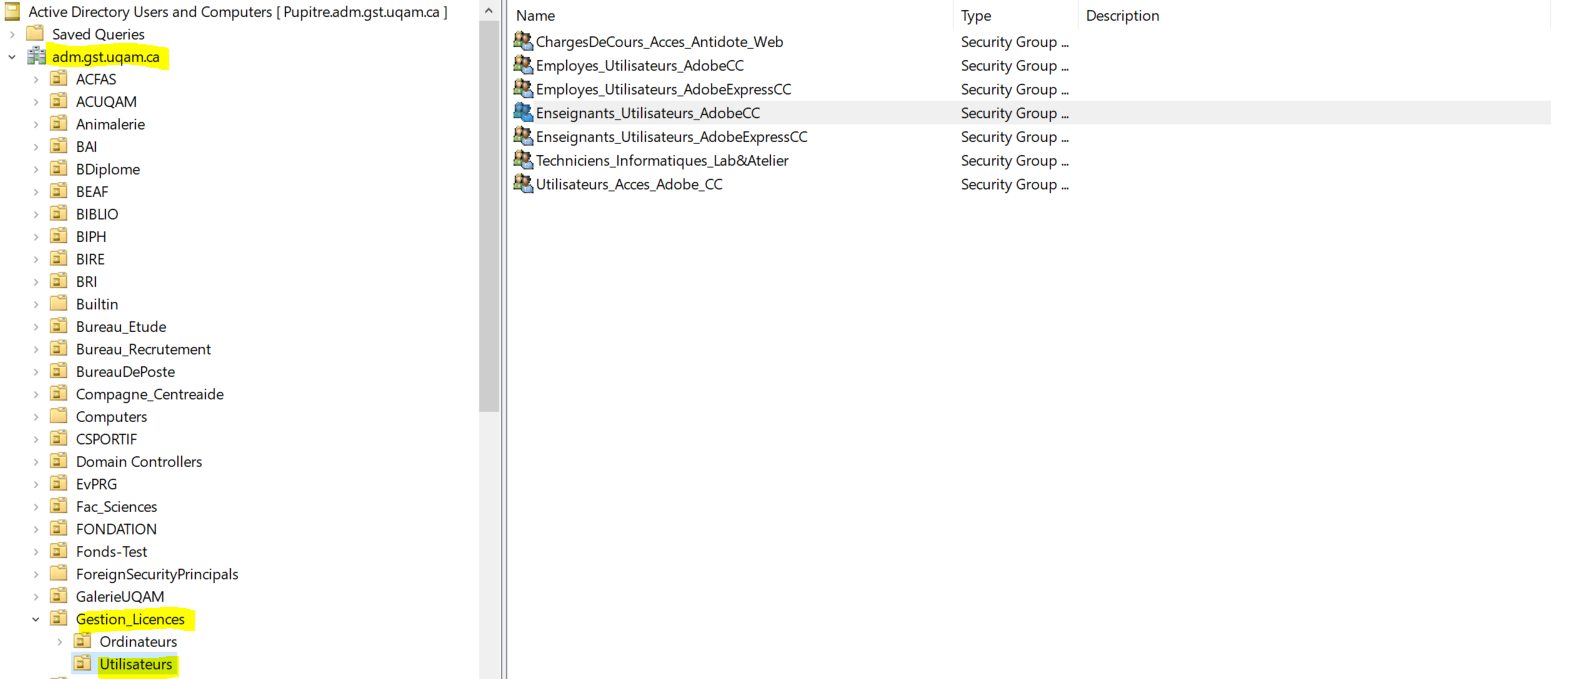The height and width of the screenshot is (679, 1572).
Task: Click the Animalerie OU folder icon
Action: click(59, 123)
